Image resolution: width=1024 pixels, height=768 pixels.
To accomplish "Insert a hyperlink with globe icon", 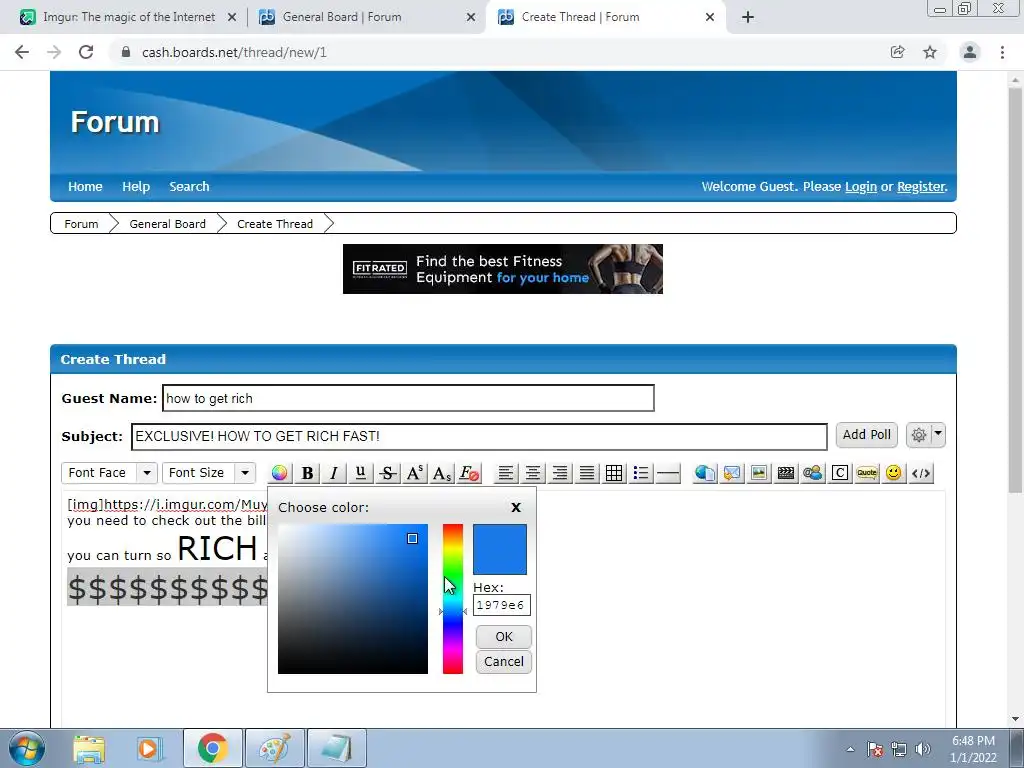I will (705, 473).
